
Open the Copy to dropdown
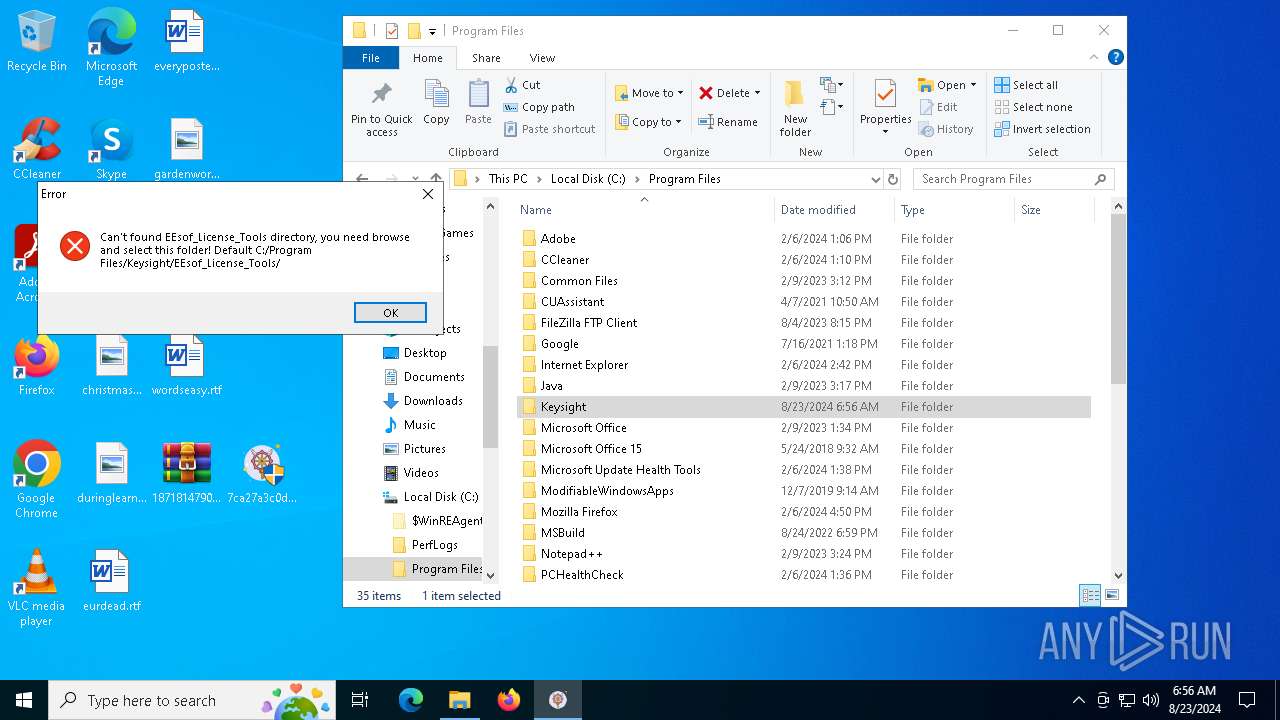pos(648,122)
